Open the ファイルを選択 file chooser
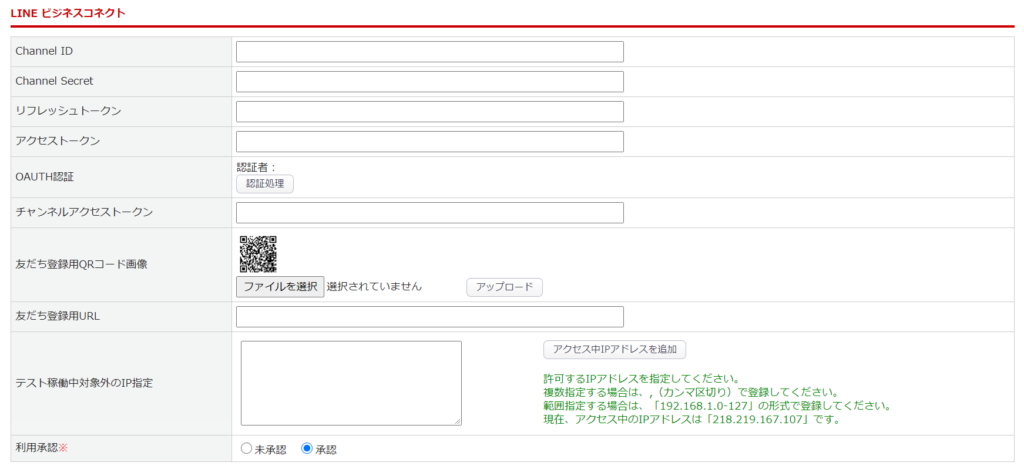The width and height of the screenshot is (1024, 469). pos(280,287)
